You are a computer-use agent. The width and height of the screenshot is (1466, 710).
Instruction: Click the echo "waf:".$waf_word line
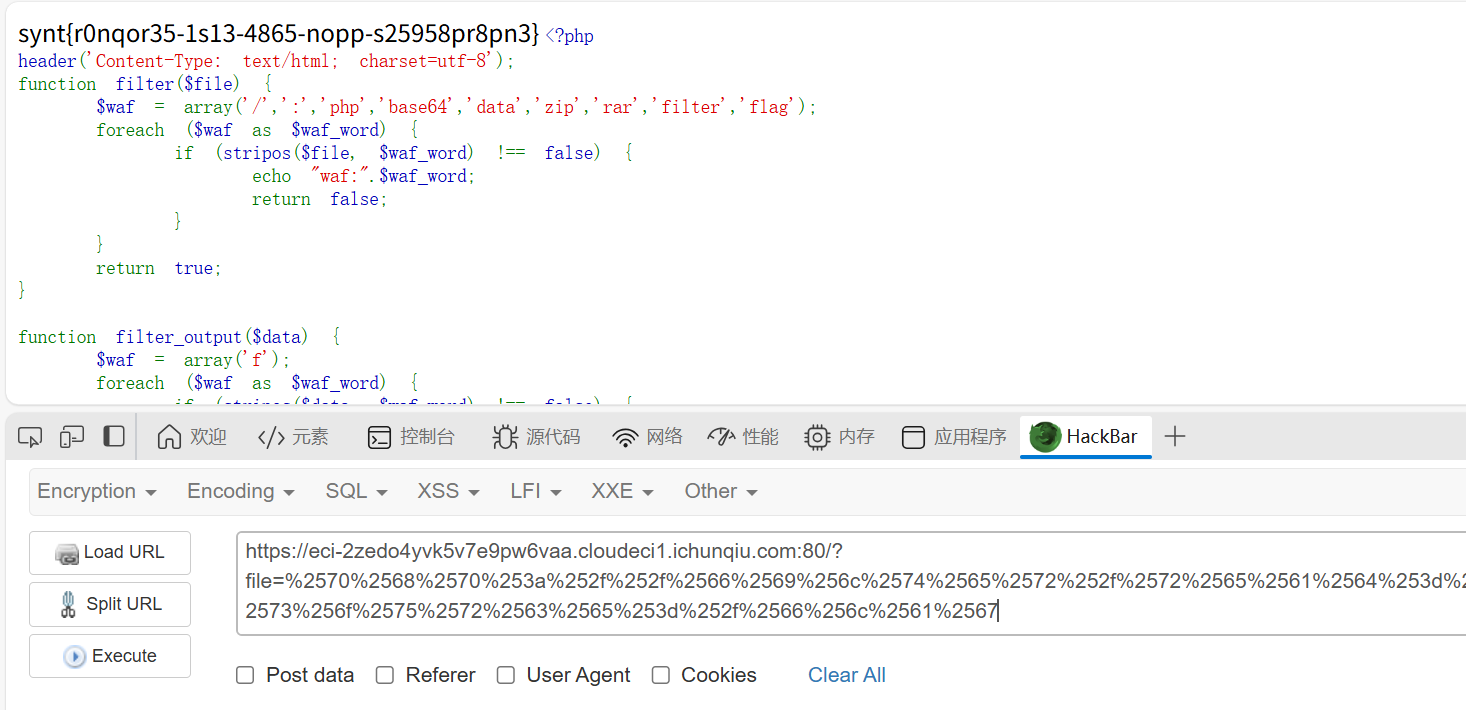364,176
